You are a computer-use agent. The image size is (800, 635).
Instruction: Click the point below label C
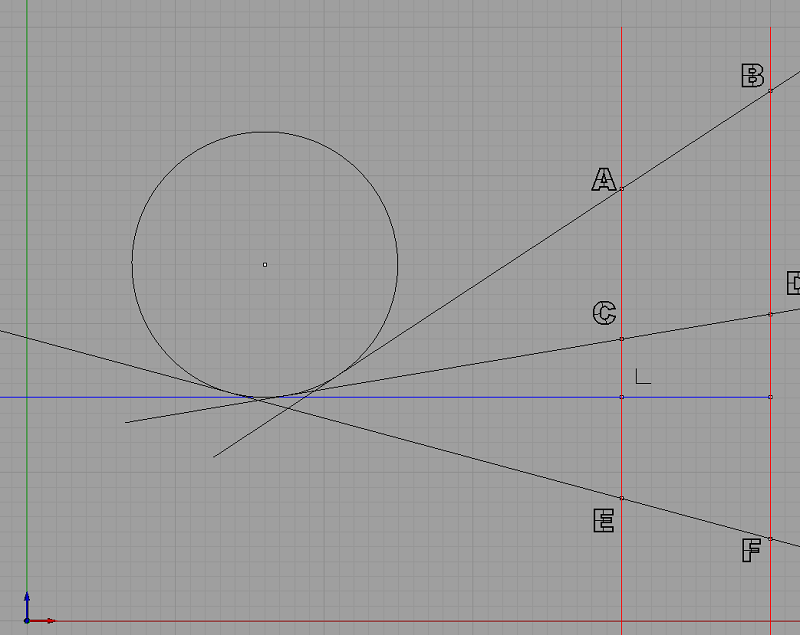(x=621, y=339)
